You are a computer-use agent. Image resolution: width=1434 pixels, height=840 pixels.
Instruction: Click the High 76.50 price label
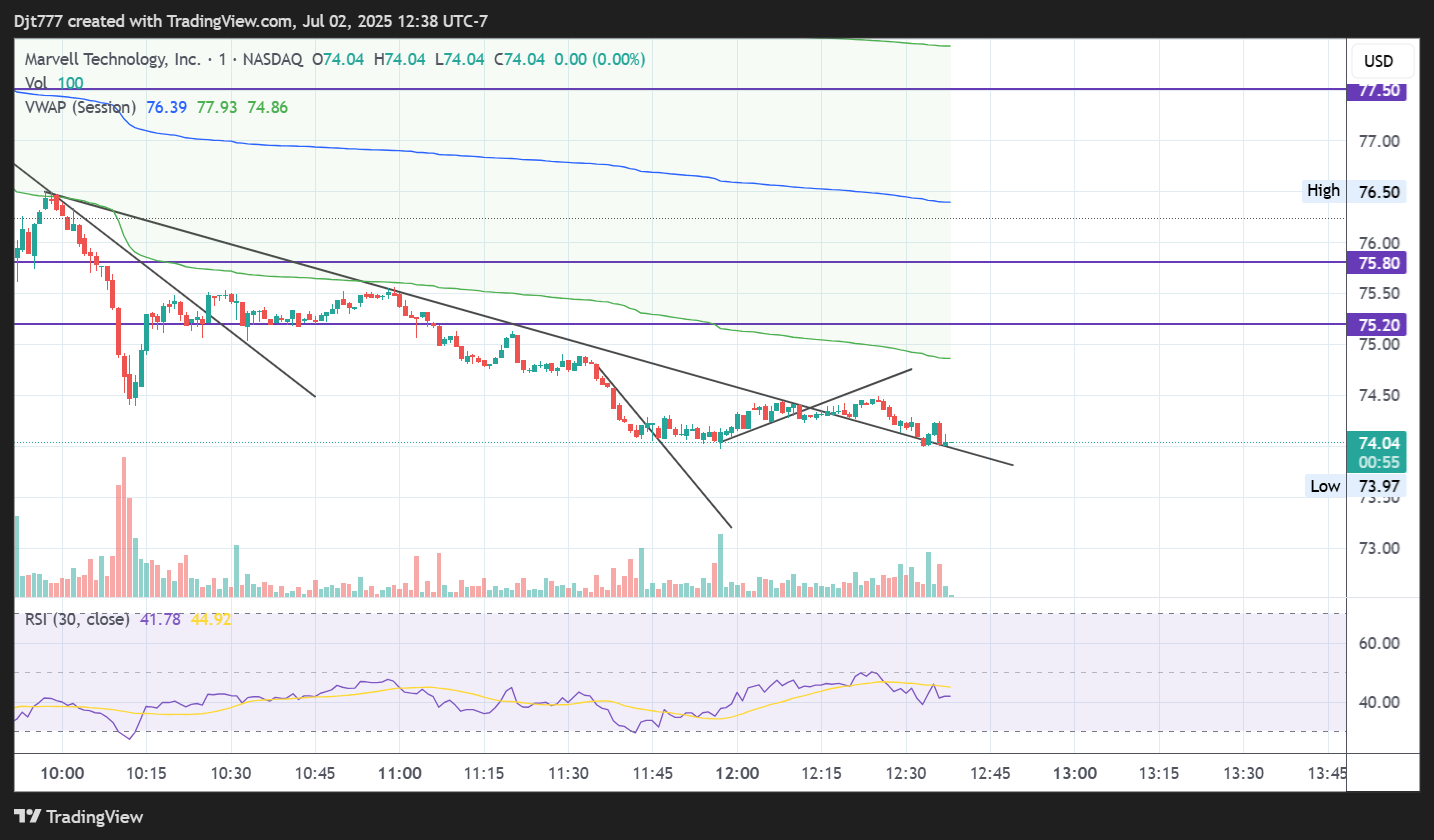pos(1356,191)
